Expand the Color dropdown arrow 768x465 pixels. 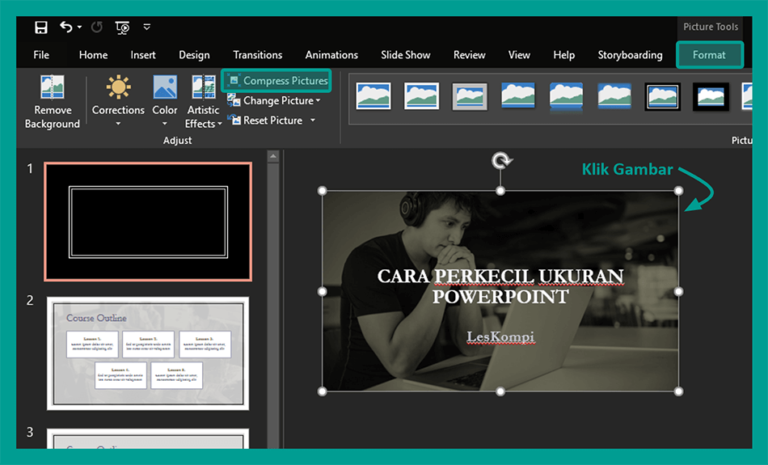[165, 124]
